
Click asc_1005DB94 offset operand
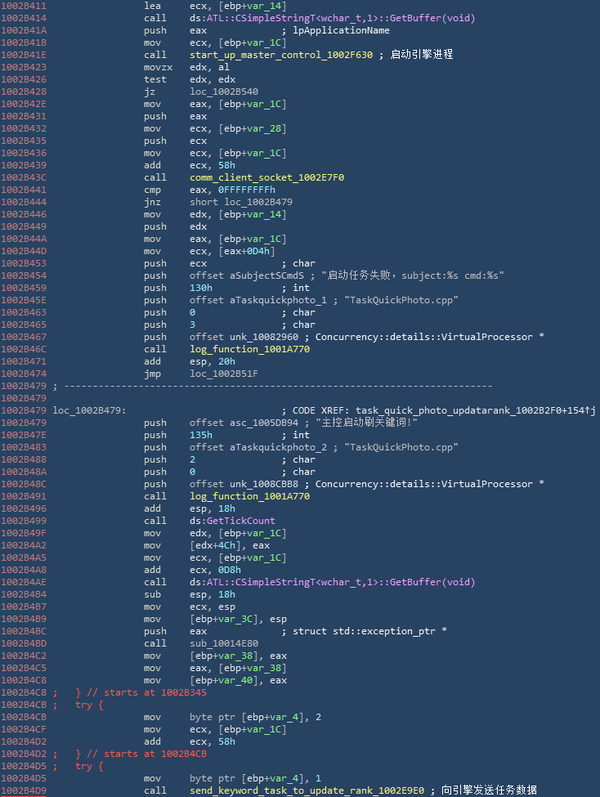coord(244,422)
